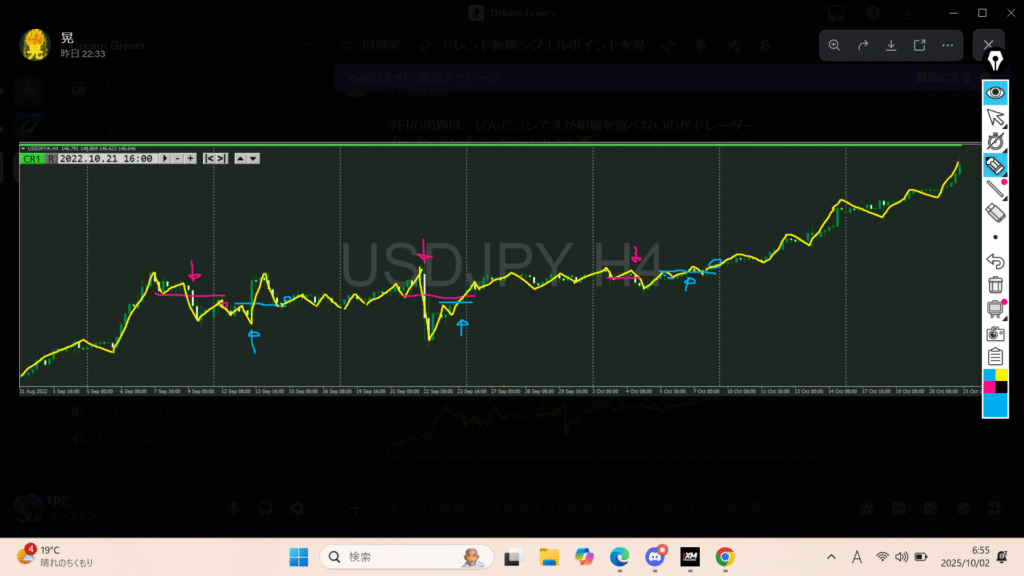Open the color palette swatch

[995, 393]
